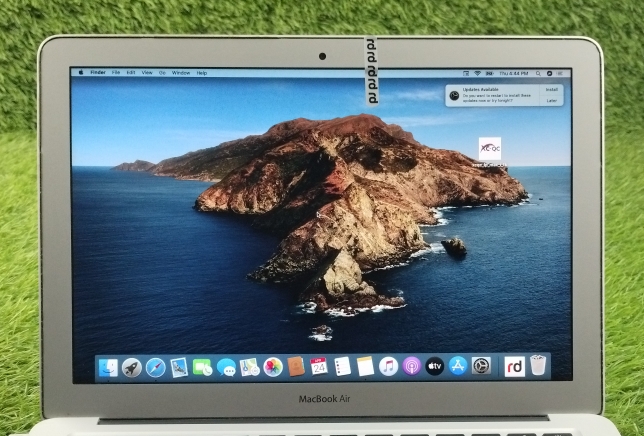Open the Edit menu
Image resolution: width=644 pixels, height=436 pixels.
pos(131,73)
